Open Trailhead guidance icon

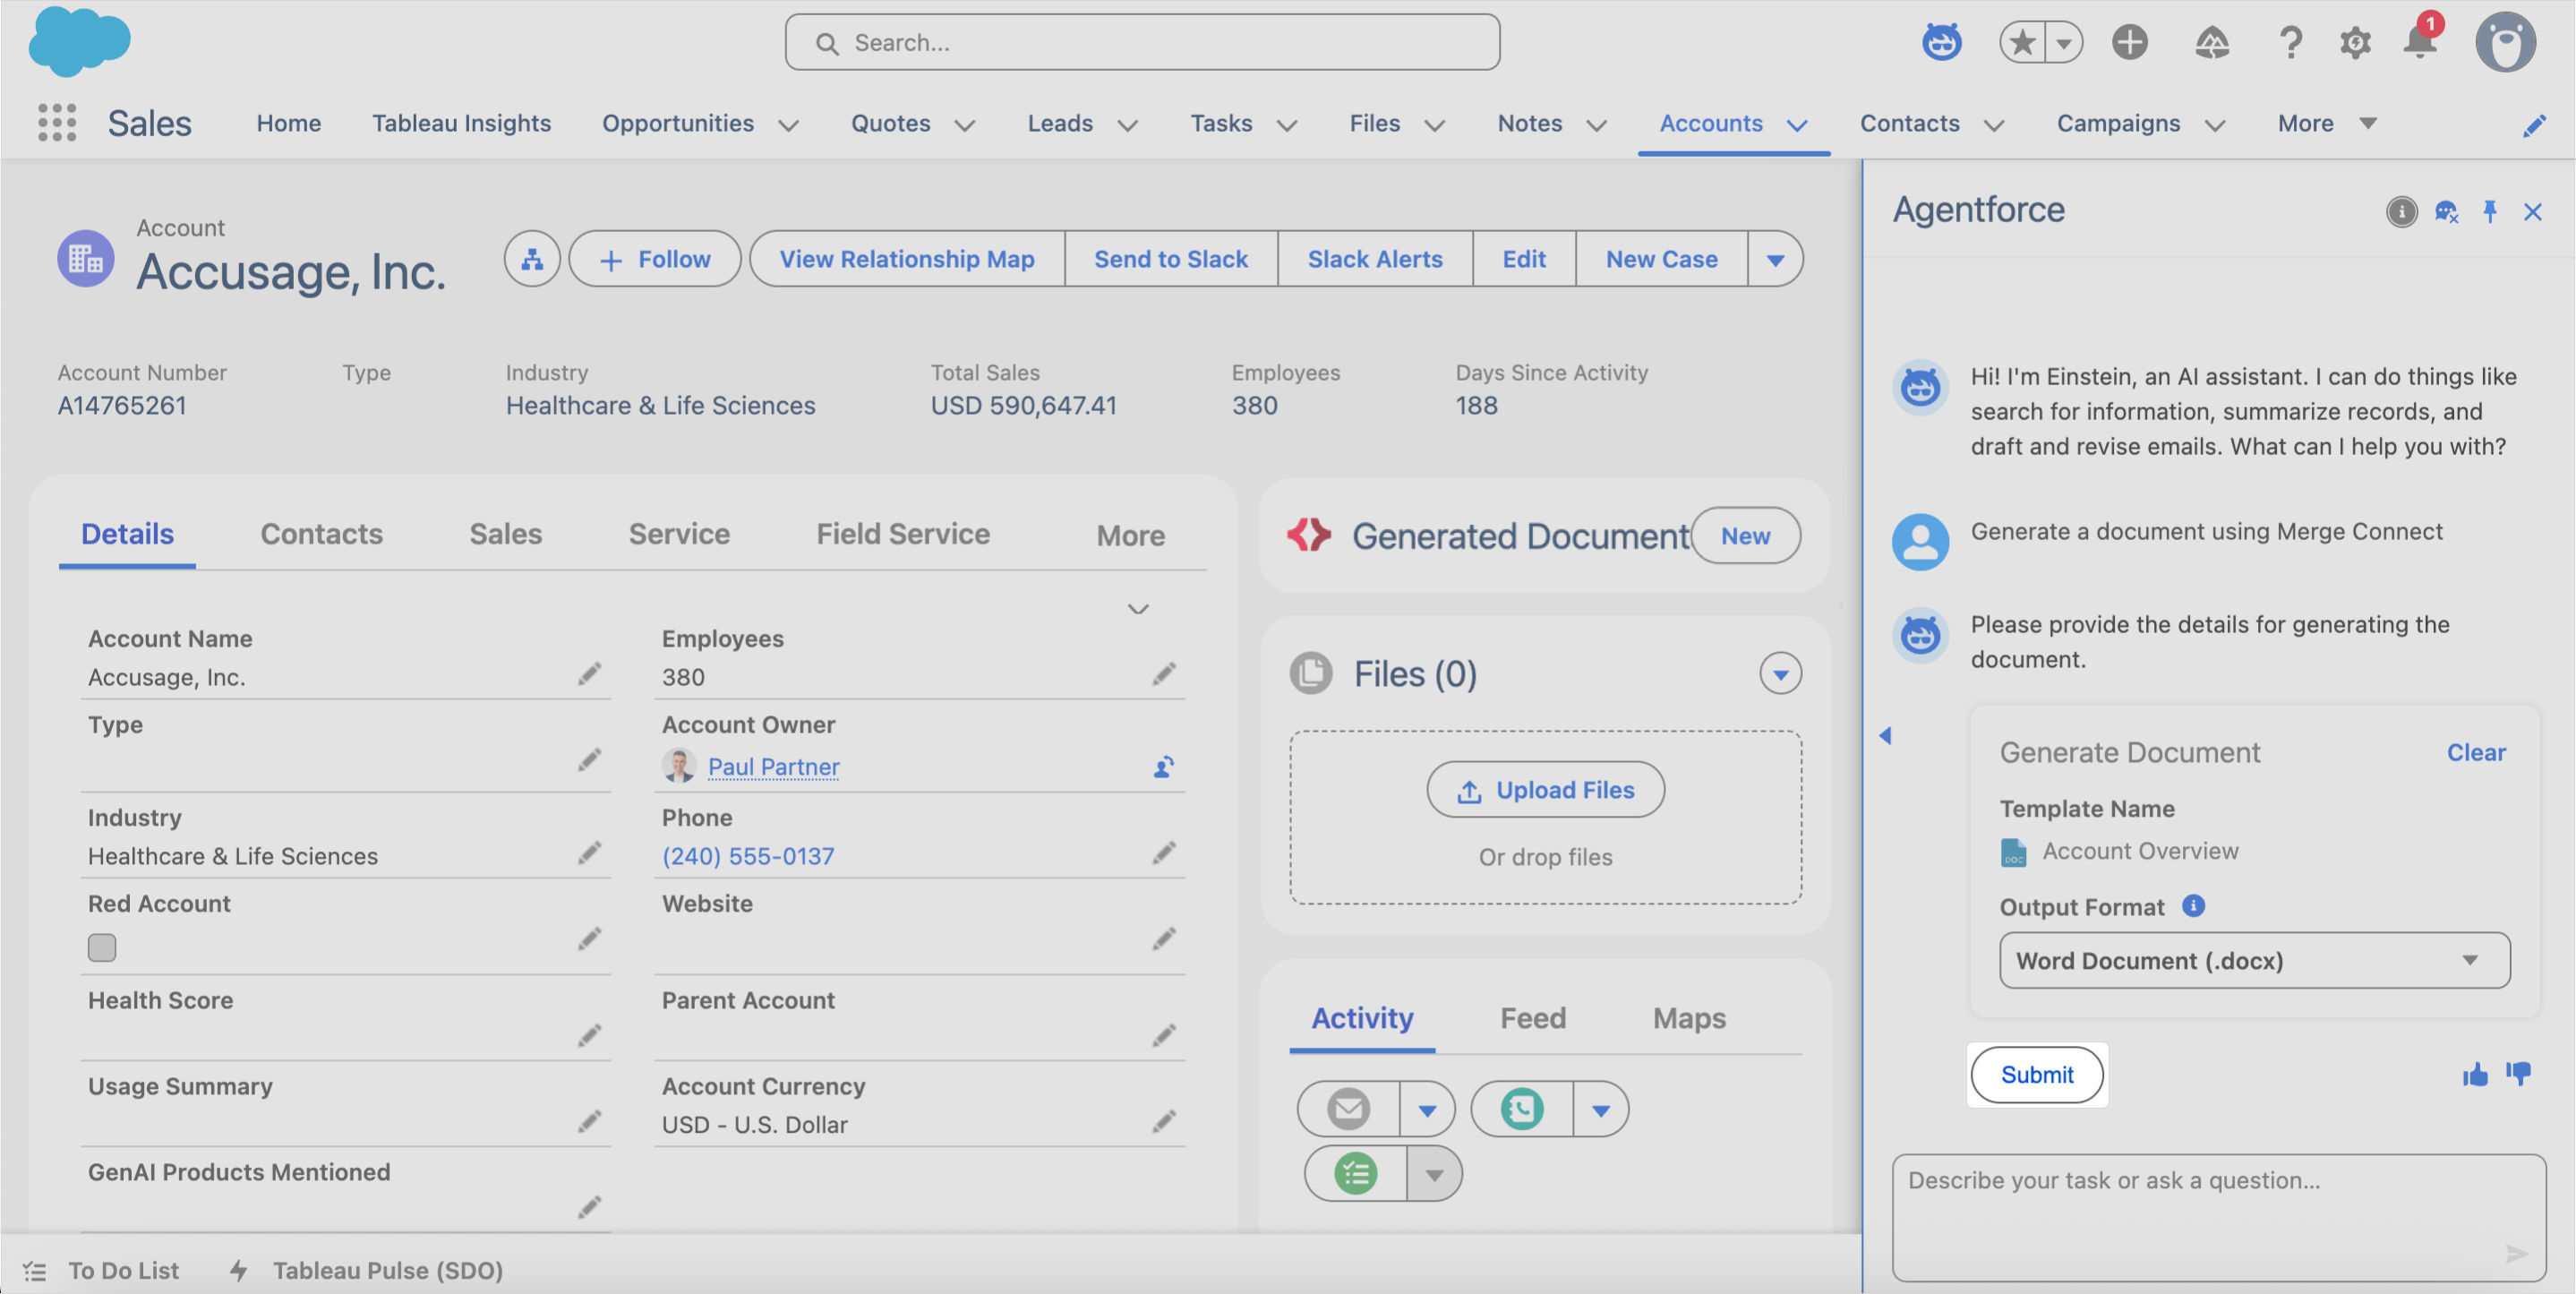click(x=2212, y=42)
